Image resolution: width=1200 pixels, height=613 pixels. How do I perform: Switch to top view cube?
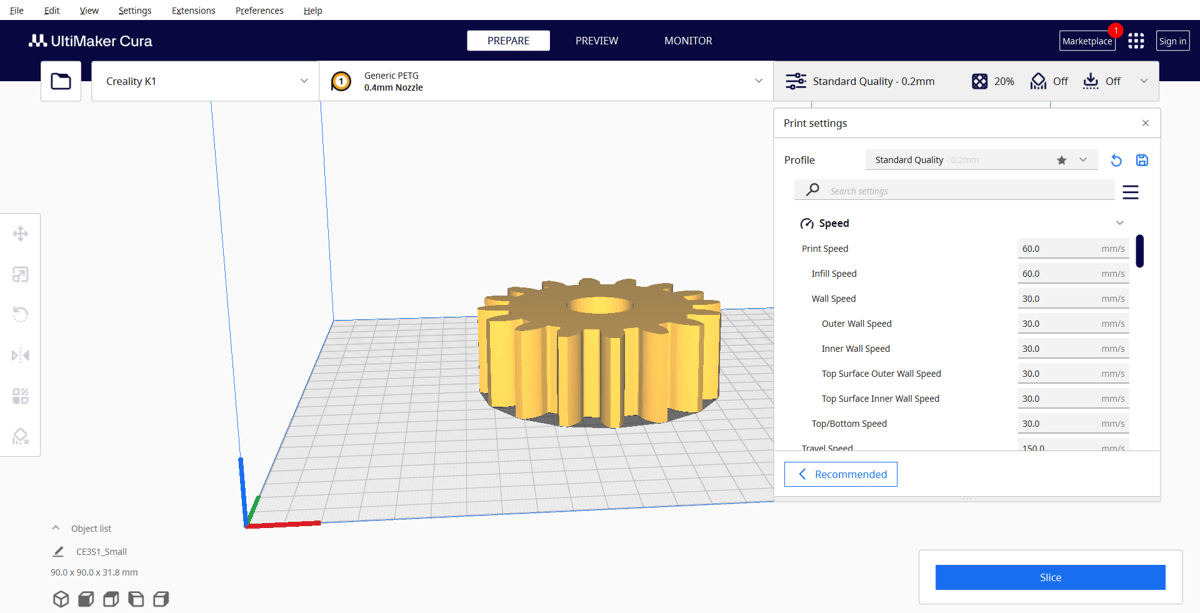pos(111,599)
